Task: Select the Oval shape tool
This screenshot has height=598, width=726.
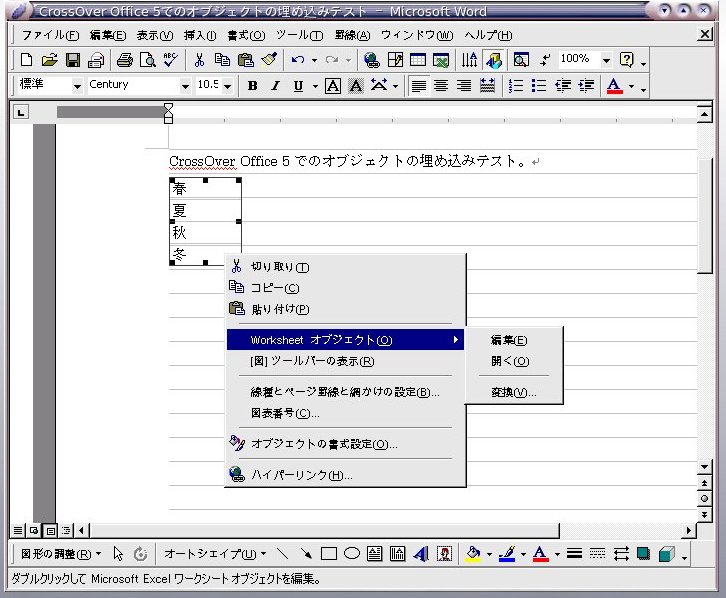Action: [x=352, y=554]
